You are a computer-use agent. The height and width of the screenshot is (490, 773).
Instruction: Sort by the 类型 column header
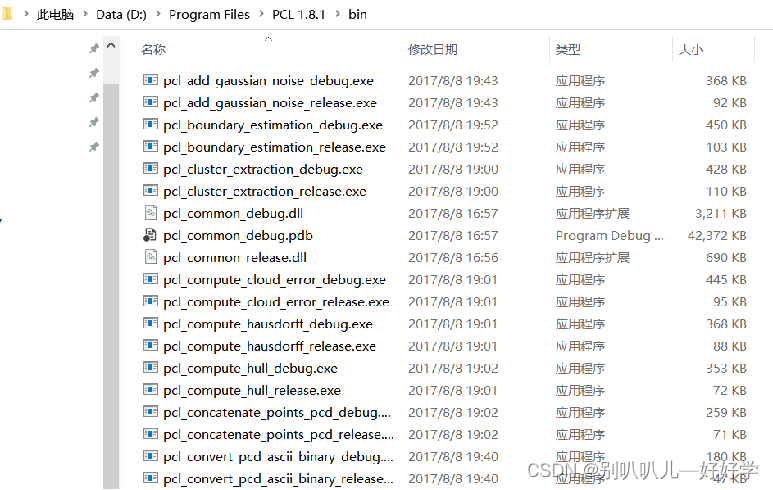point(568,49)
